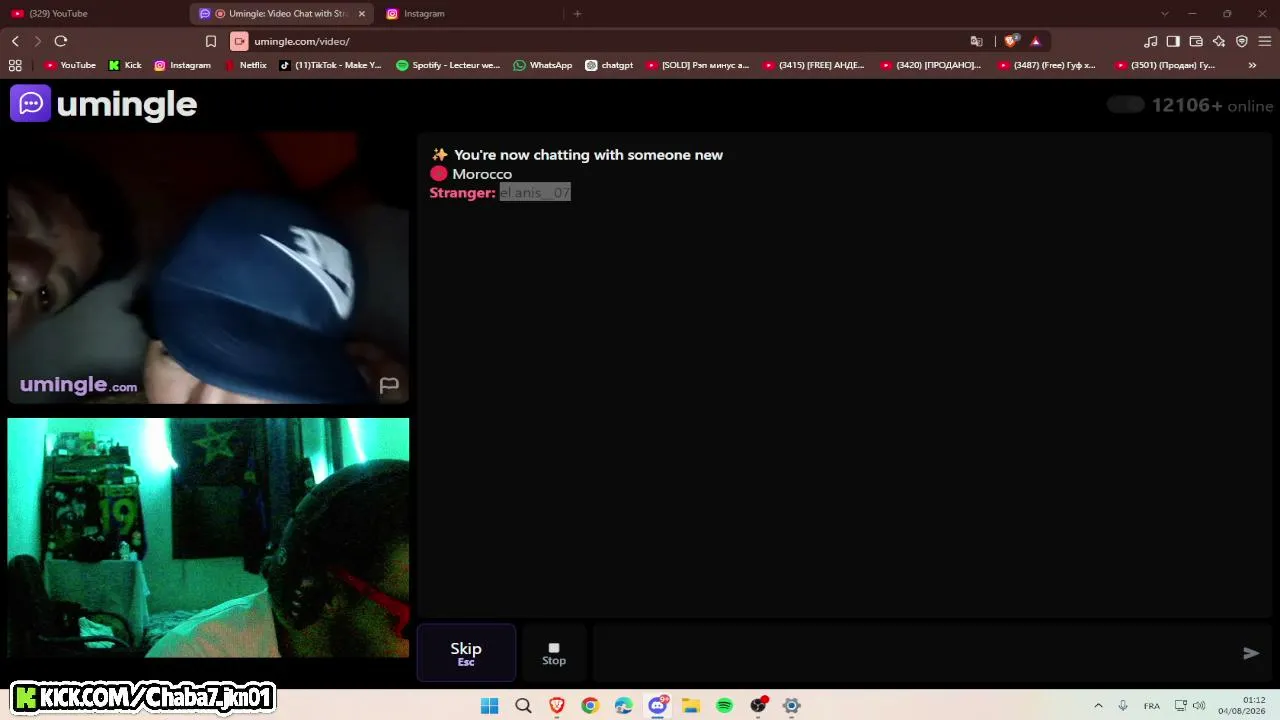Viewport: 1280px width, 720px height.
Task: Click the chat message input field
Action: tap(912, 653)
